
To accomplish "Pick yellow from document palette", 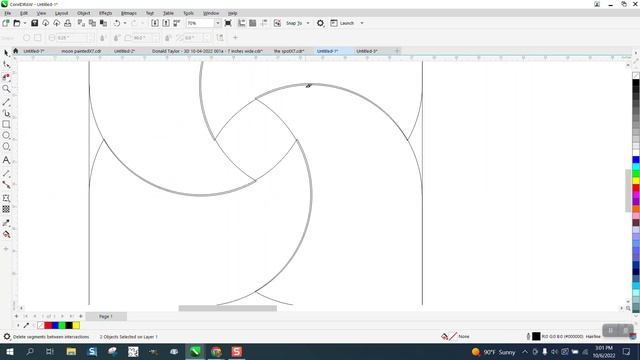I will 76,325.
